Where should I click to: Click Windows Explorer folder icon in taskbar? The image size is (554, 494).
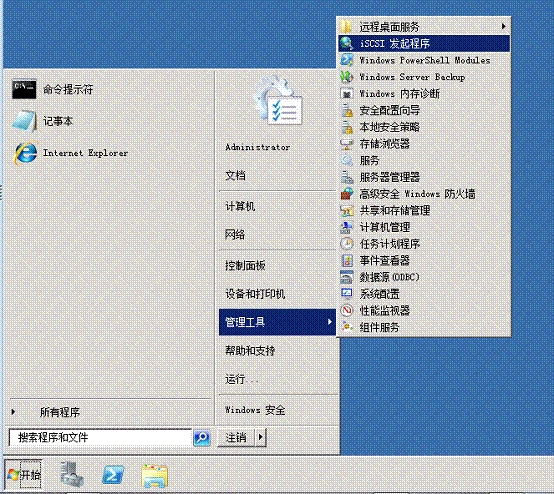pyautogui.click(x=154, y=476)
